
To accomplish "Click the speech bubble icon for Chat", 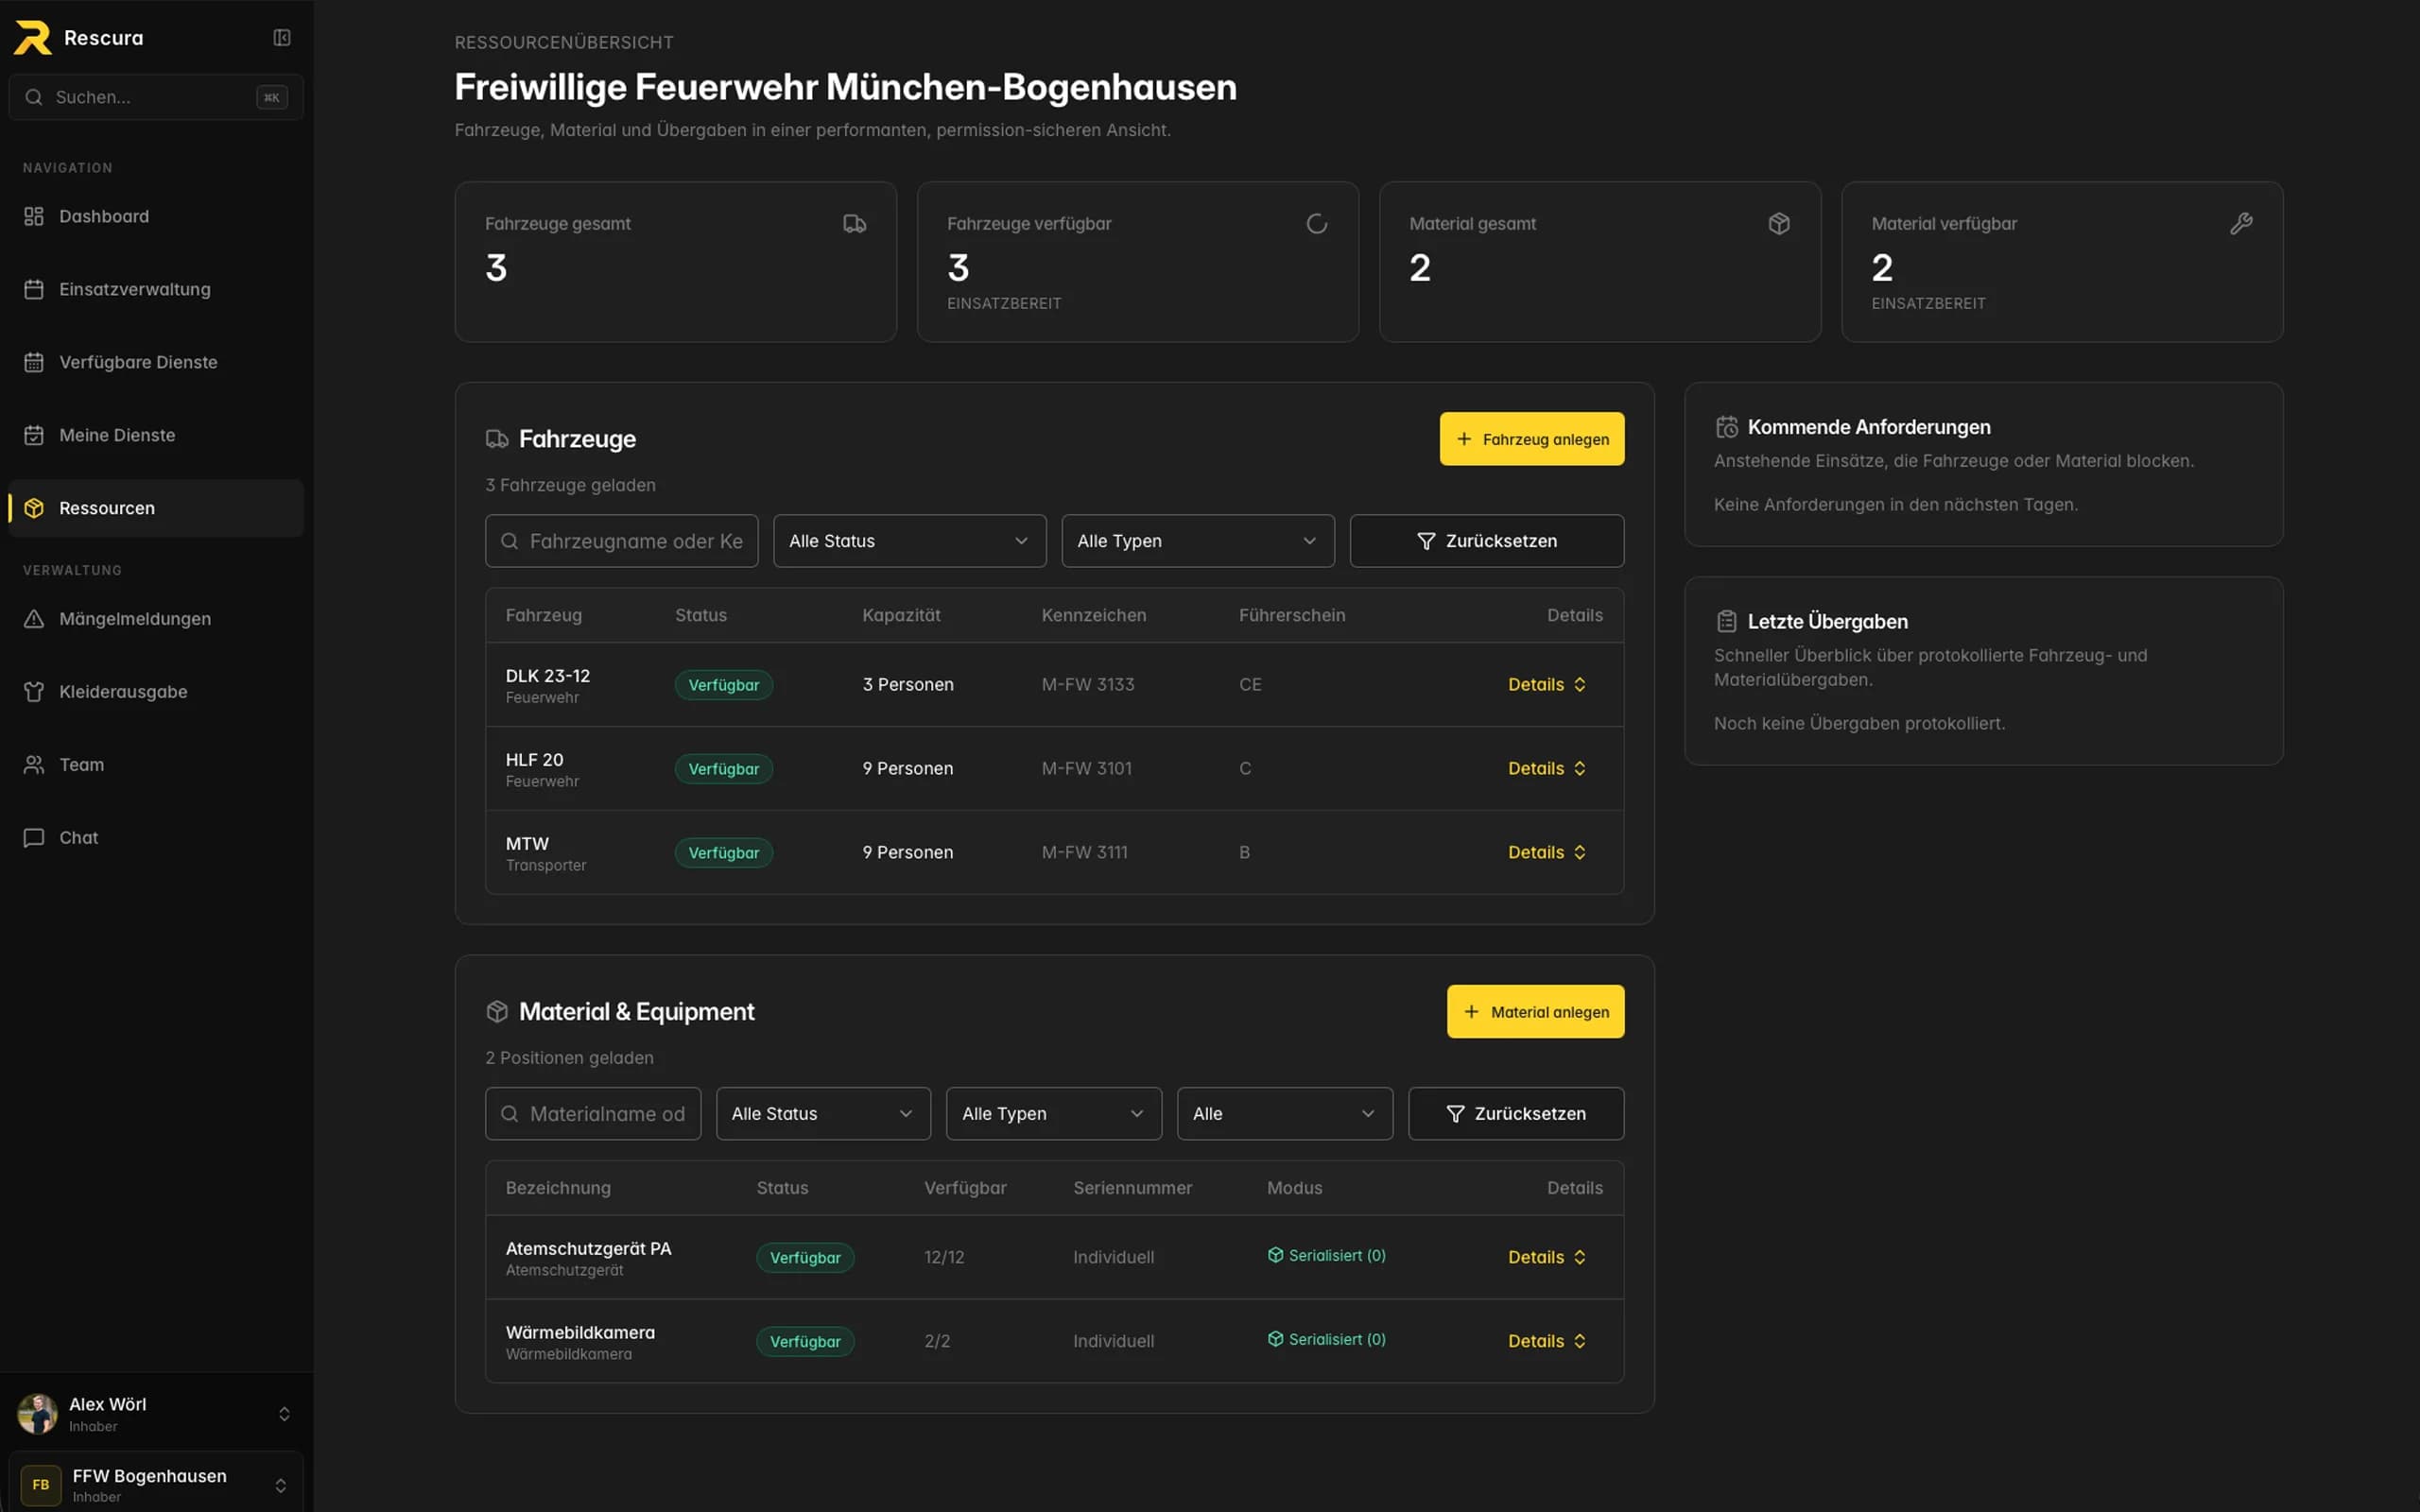I will [x=34, y=838].
